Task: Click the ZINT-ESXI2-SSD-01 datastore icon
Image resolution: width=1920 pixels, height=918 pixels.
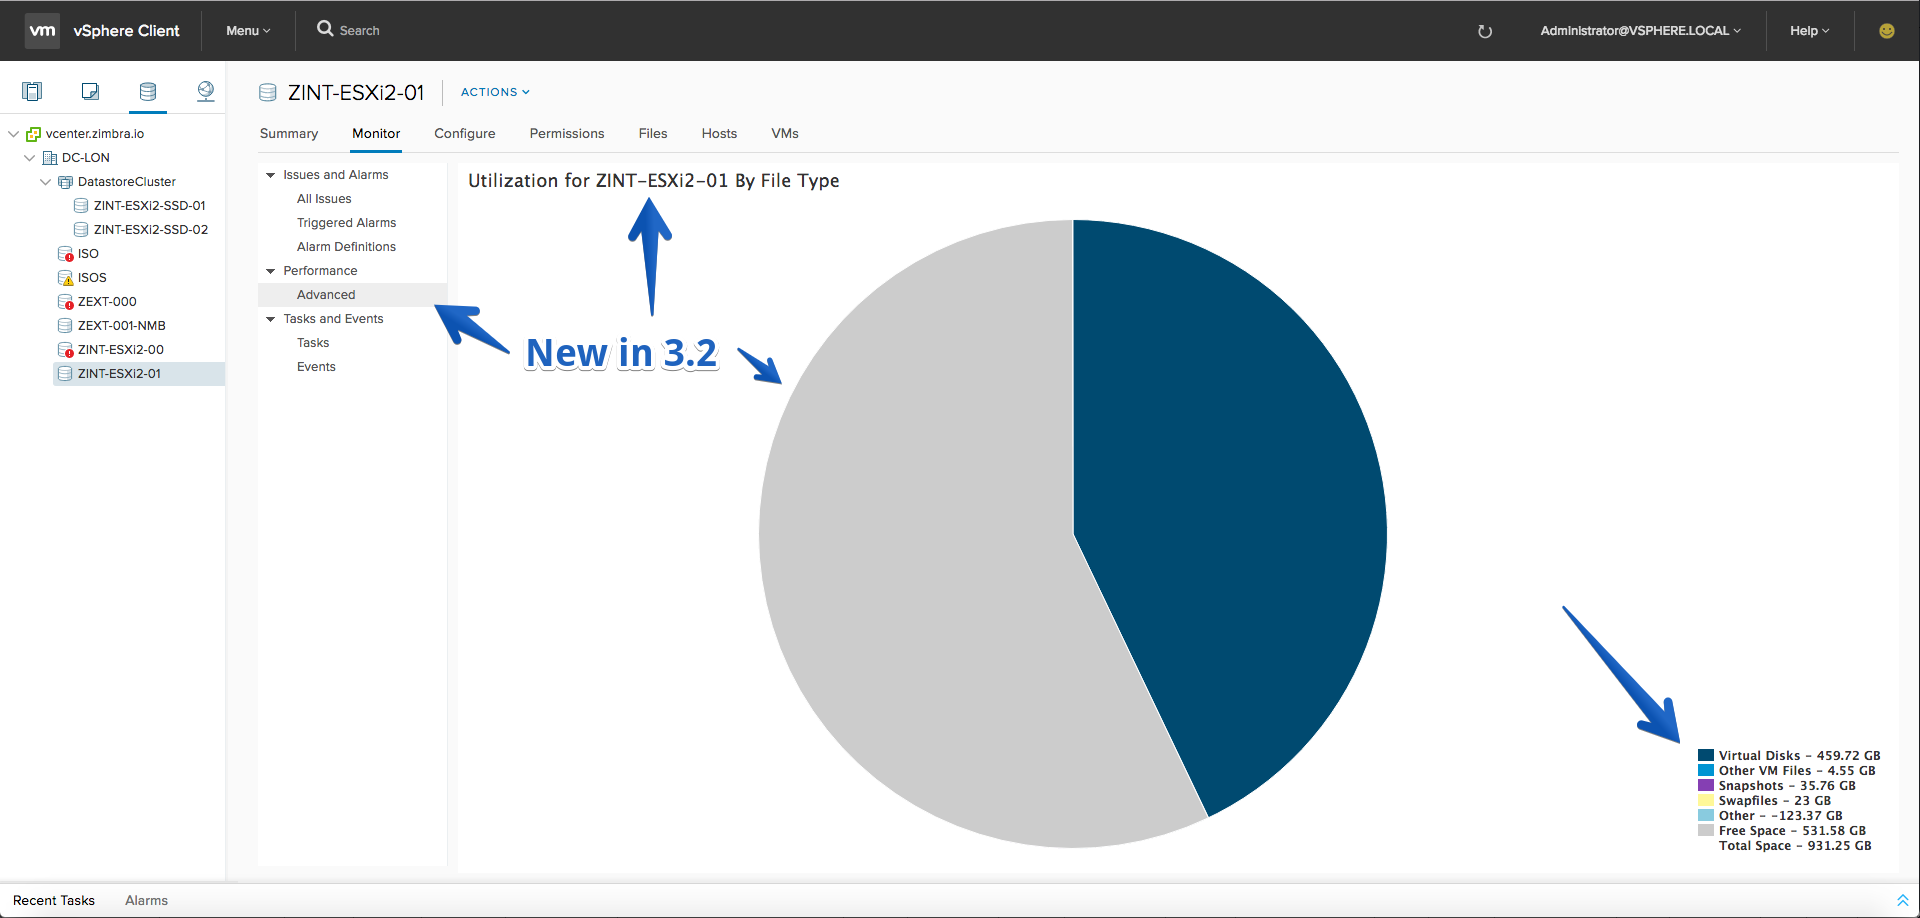Action: 81,205
